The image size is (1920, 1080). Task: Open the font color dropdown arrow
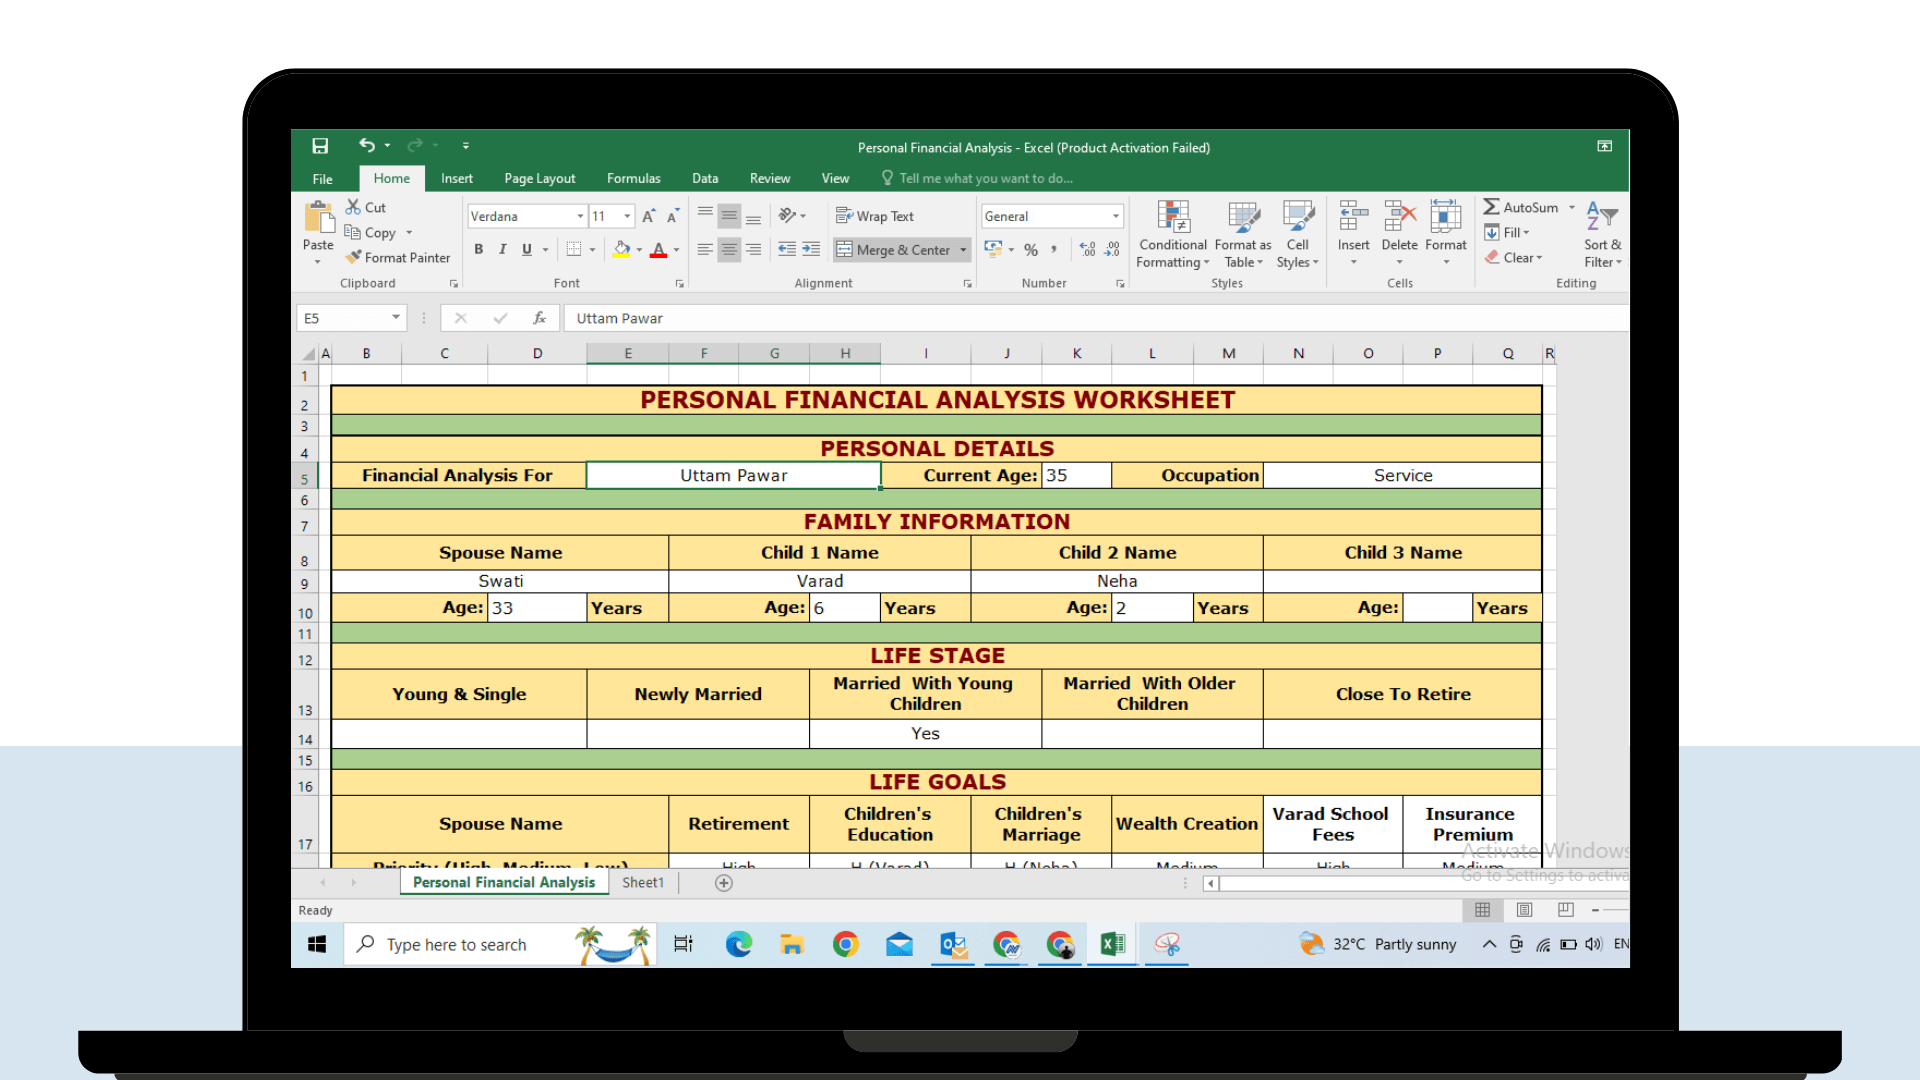677,250
